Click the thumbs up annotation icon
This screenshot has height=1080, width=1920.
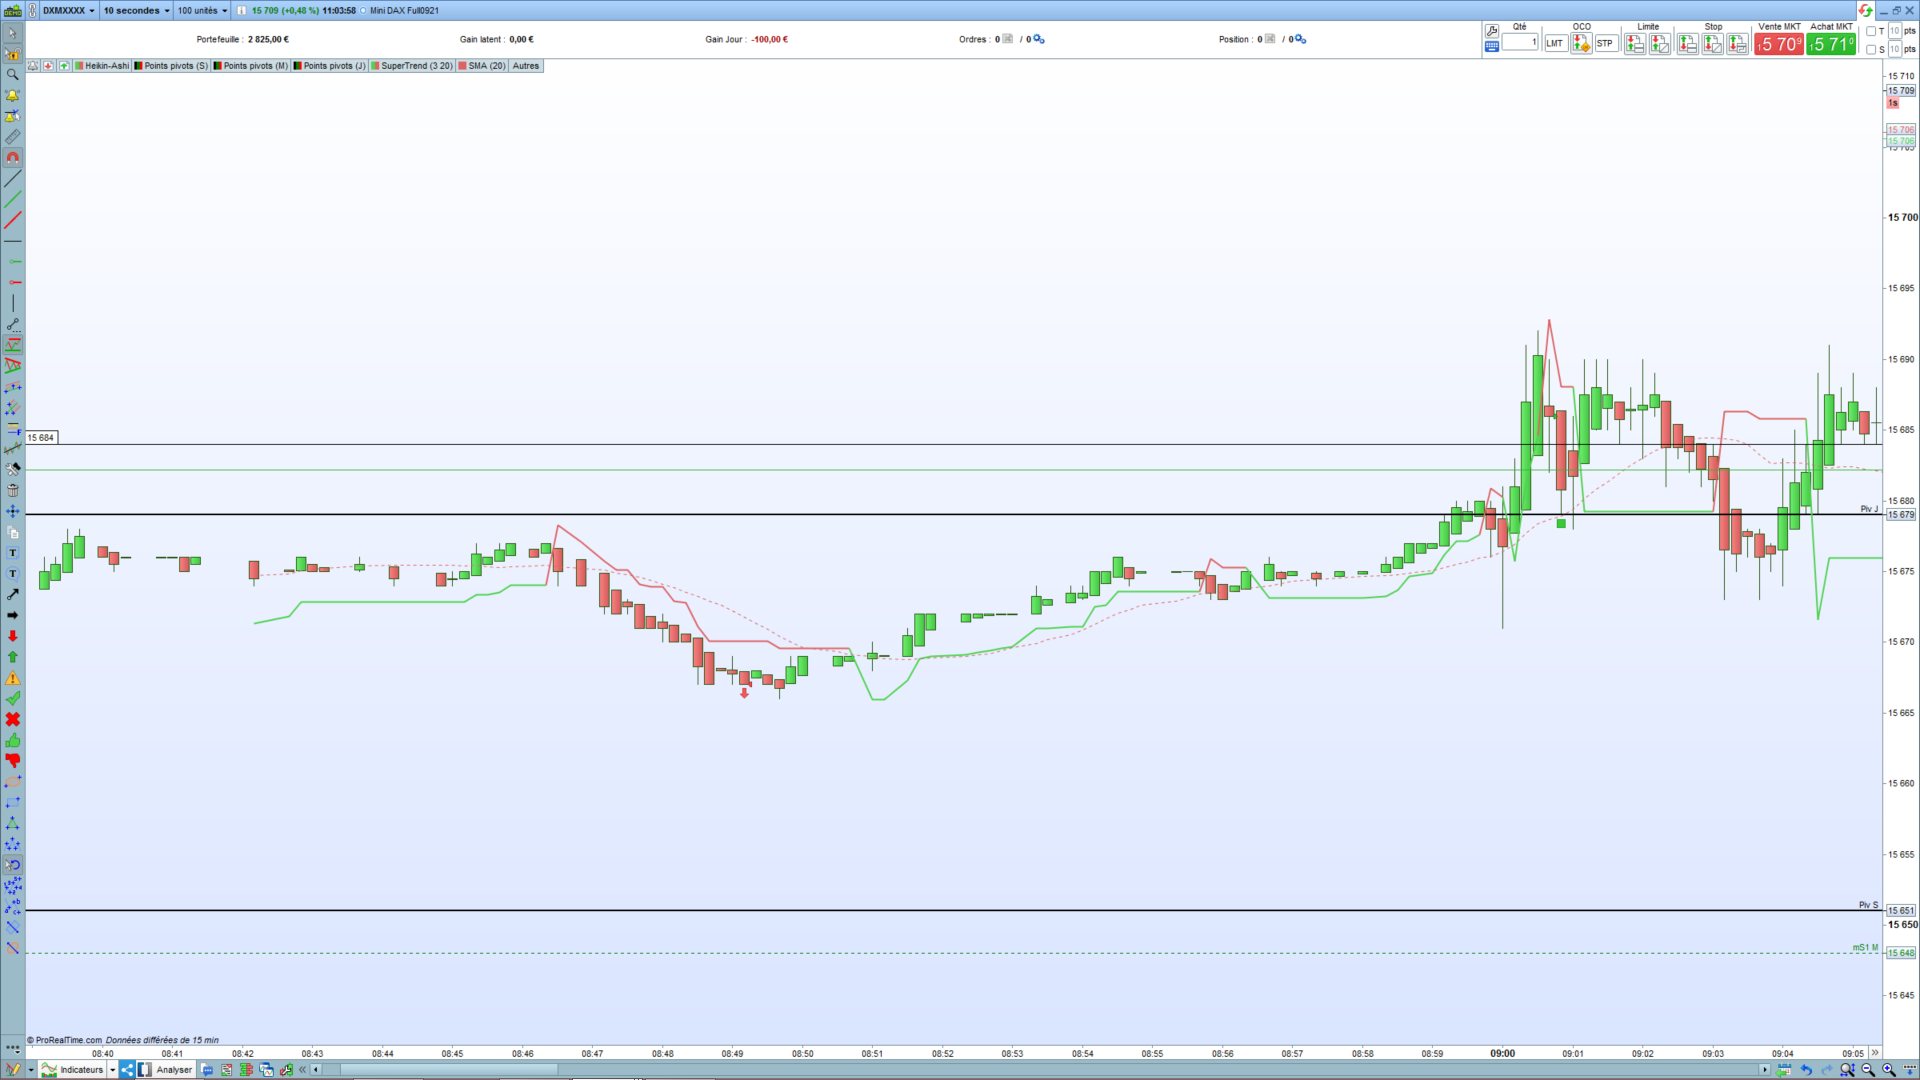point(12,740)
